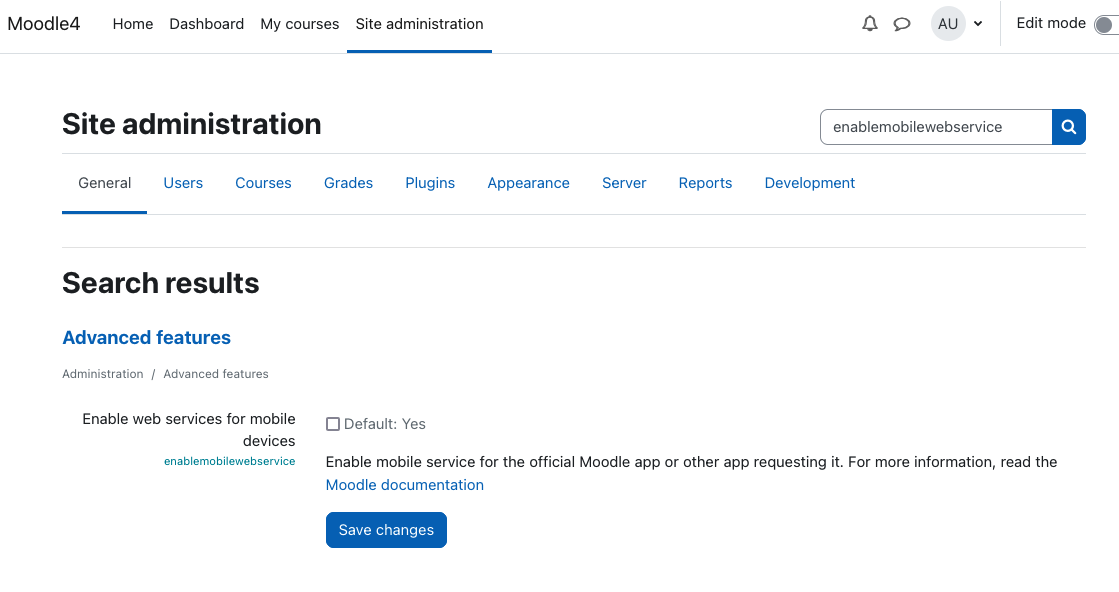This screenshot has height=592, width=1119.
Task: Switch to the Users tab
Action: pos(183,183)
